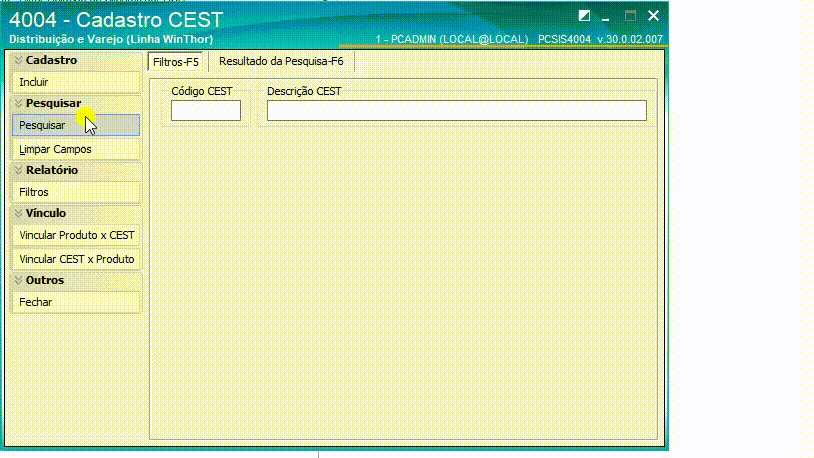
Task: Collapse the Cadastro section chevron
Action: [x=18, y=60]
